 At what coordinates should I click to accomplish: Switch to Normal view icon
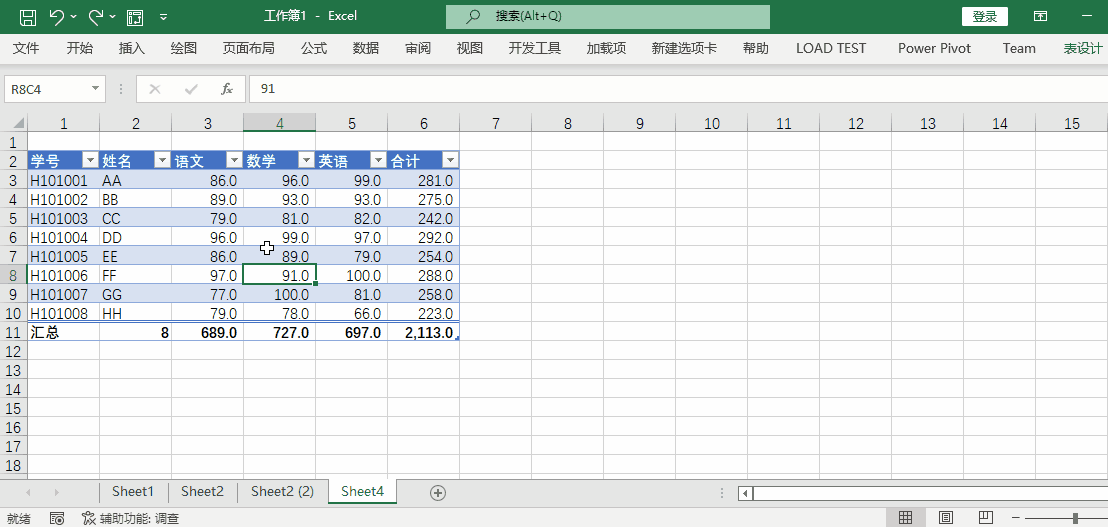[905, 518]
